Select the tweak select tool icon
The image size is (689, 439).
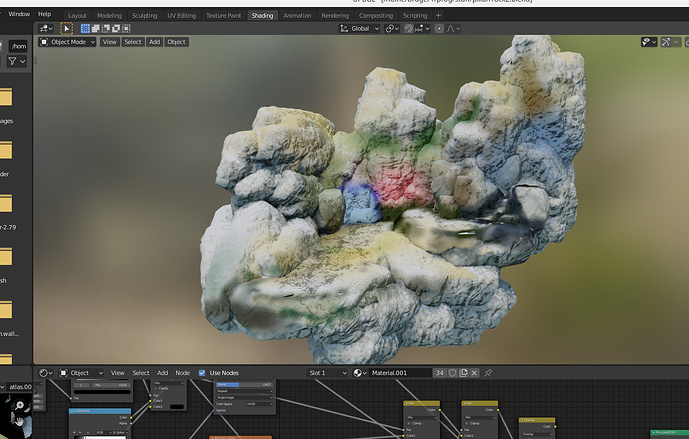click(x=66, y=29)
